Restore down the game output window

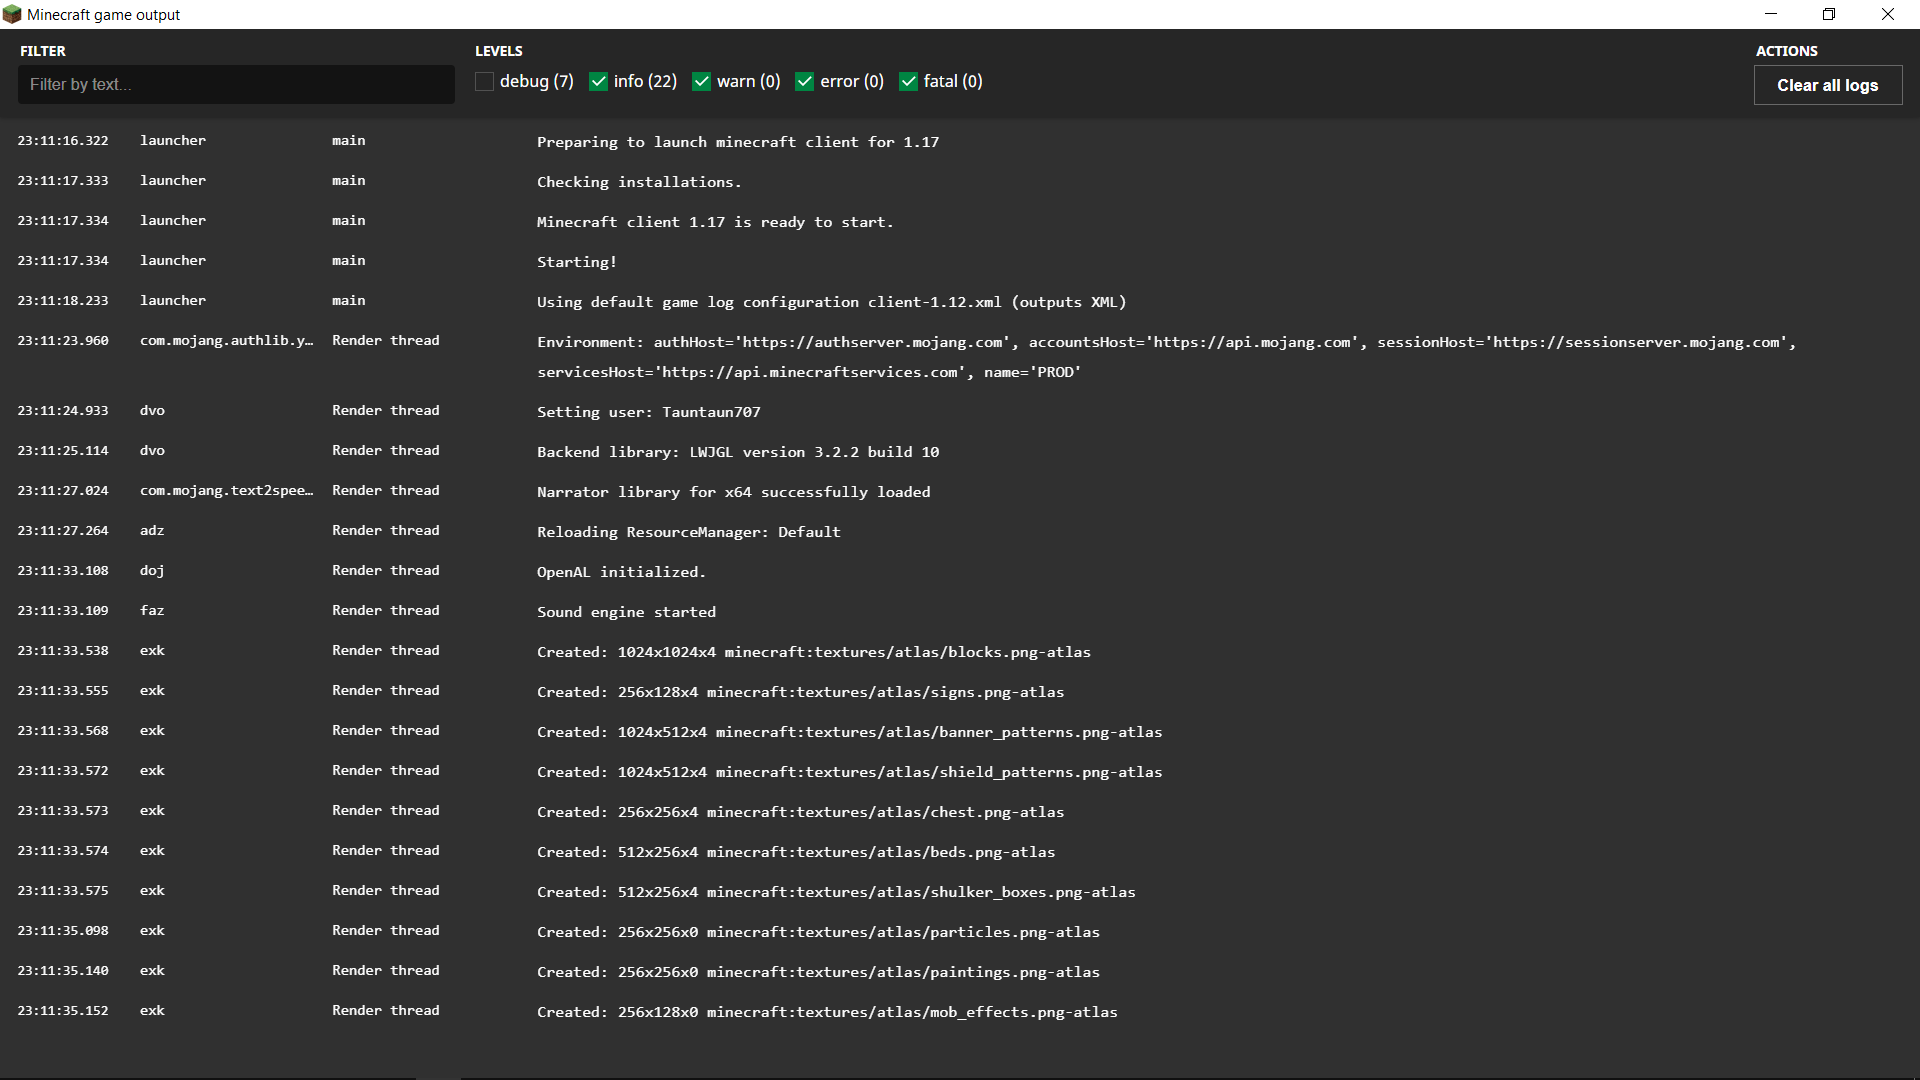point(1829,14)
